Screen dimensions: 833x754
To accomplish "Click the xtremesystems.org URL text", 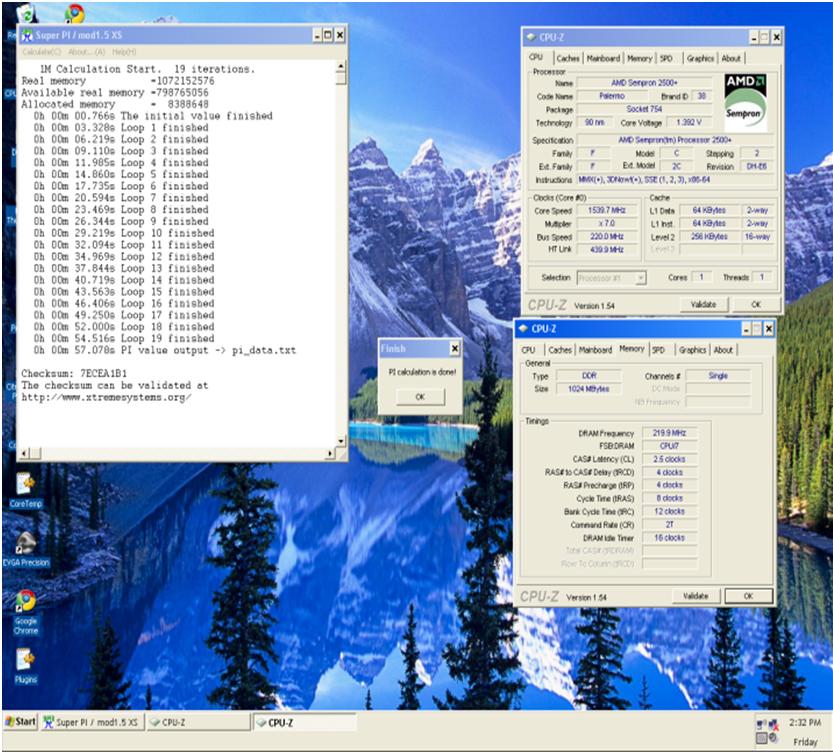I will (x=106, y=397).
